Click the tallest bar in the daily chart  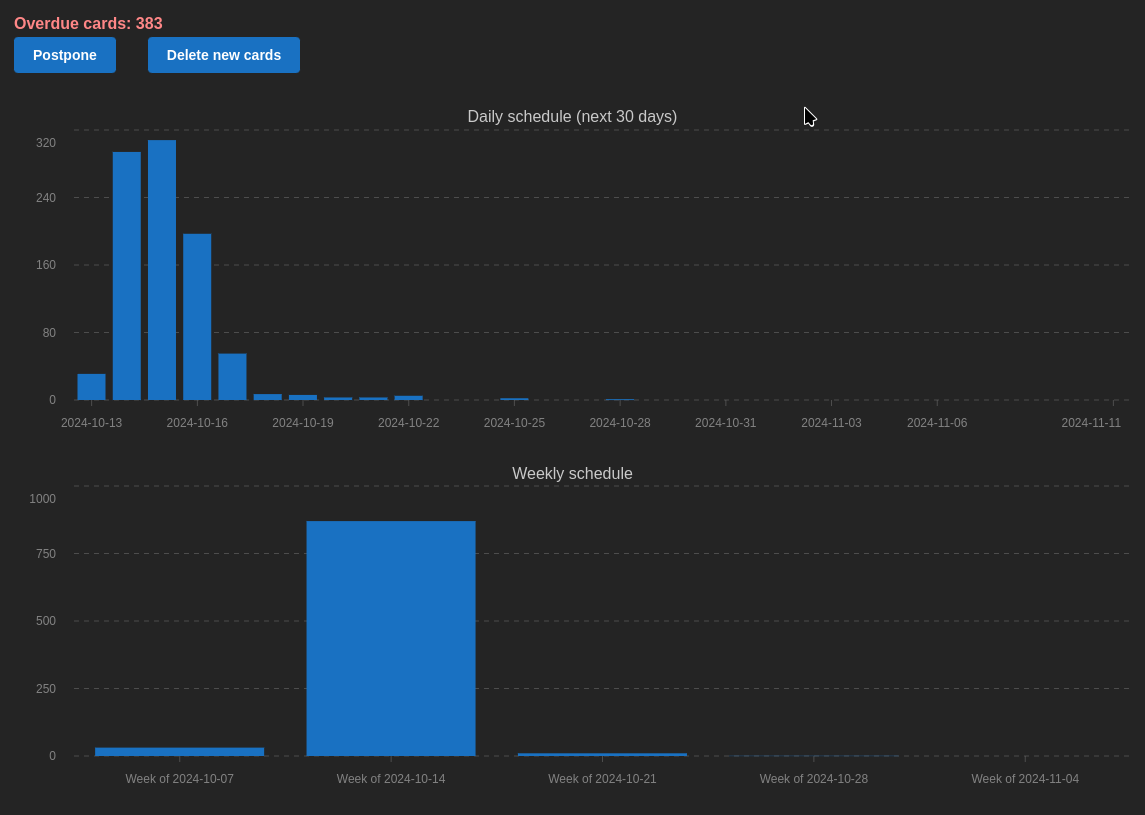pos(162,270)
